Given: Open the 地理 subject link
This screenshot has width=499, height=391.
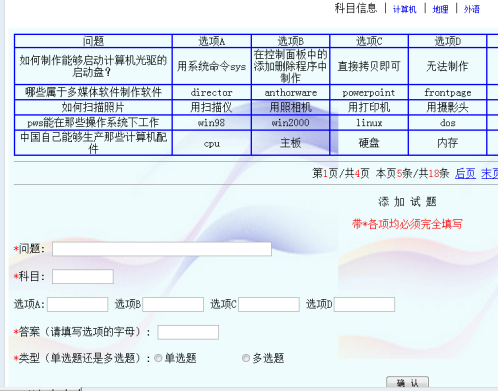Looking at the screenshot, I should (440, 9).
